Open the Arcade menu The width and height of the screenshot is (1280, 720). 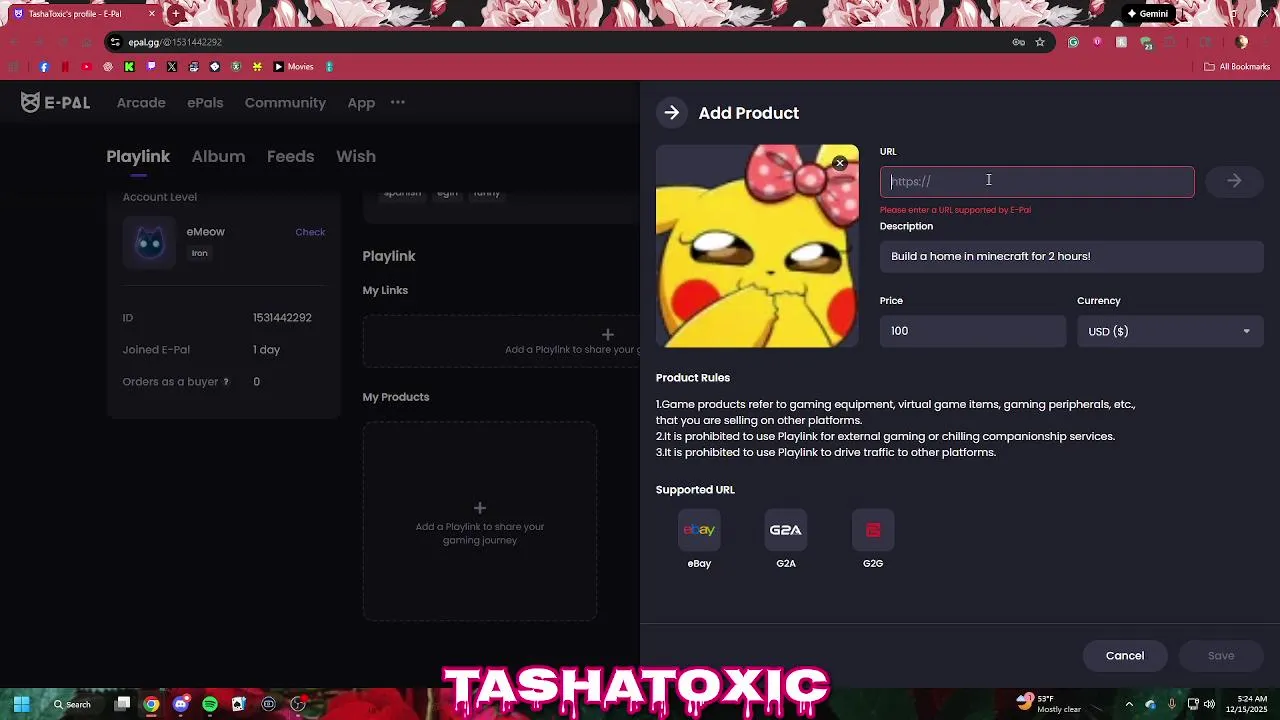(141, 103)
